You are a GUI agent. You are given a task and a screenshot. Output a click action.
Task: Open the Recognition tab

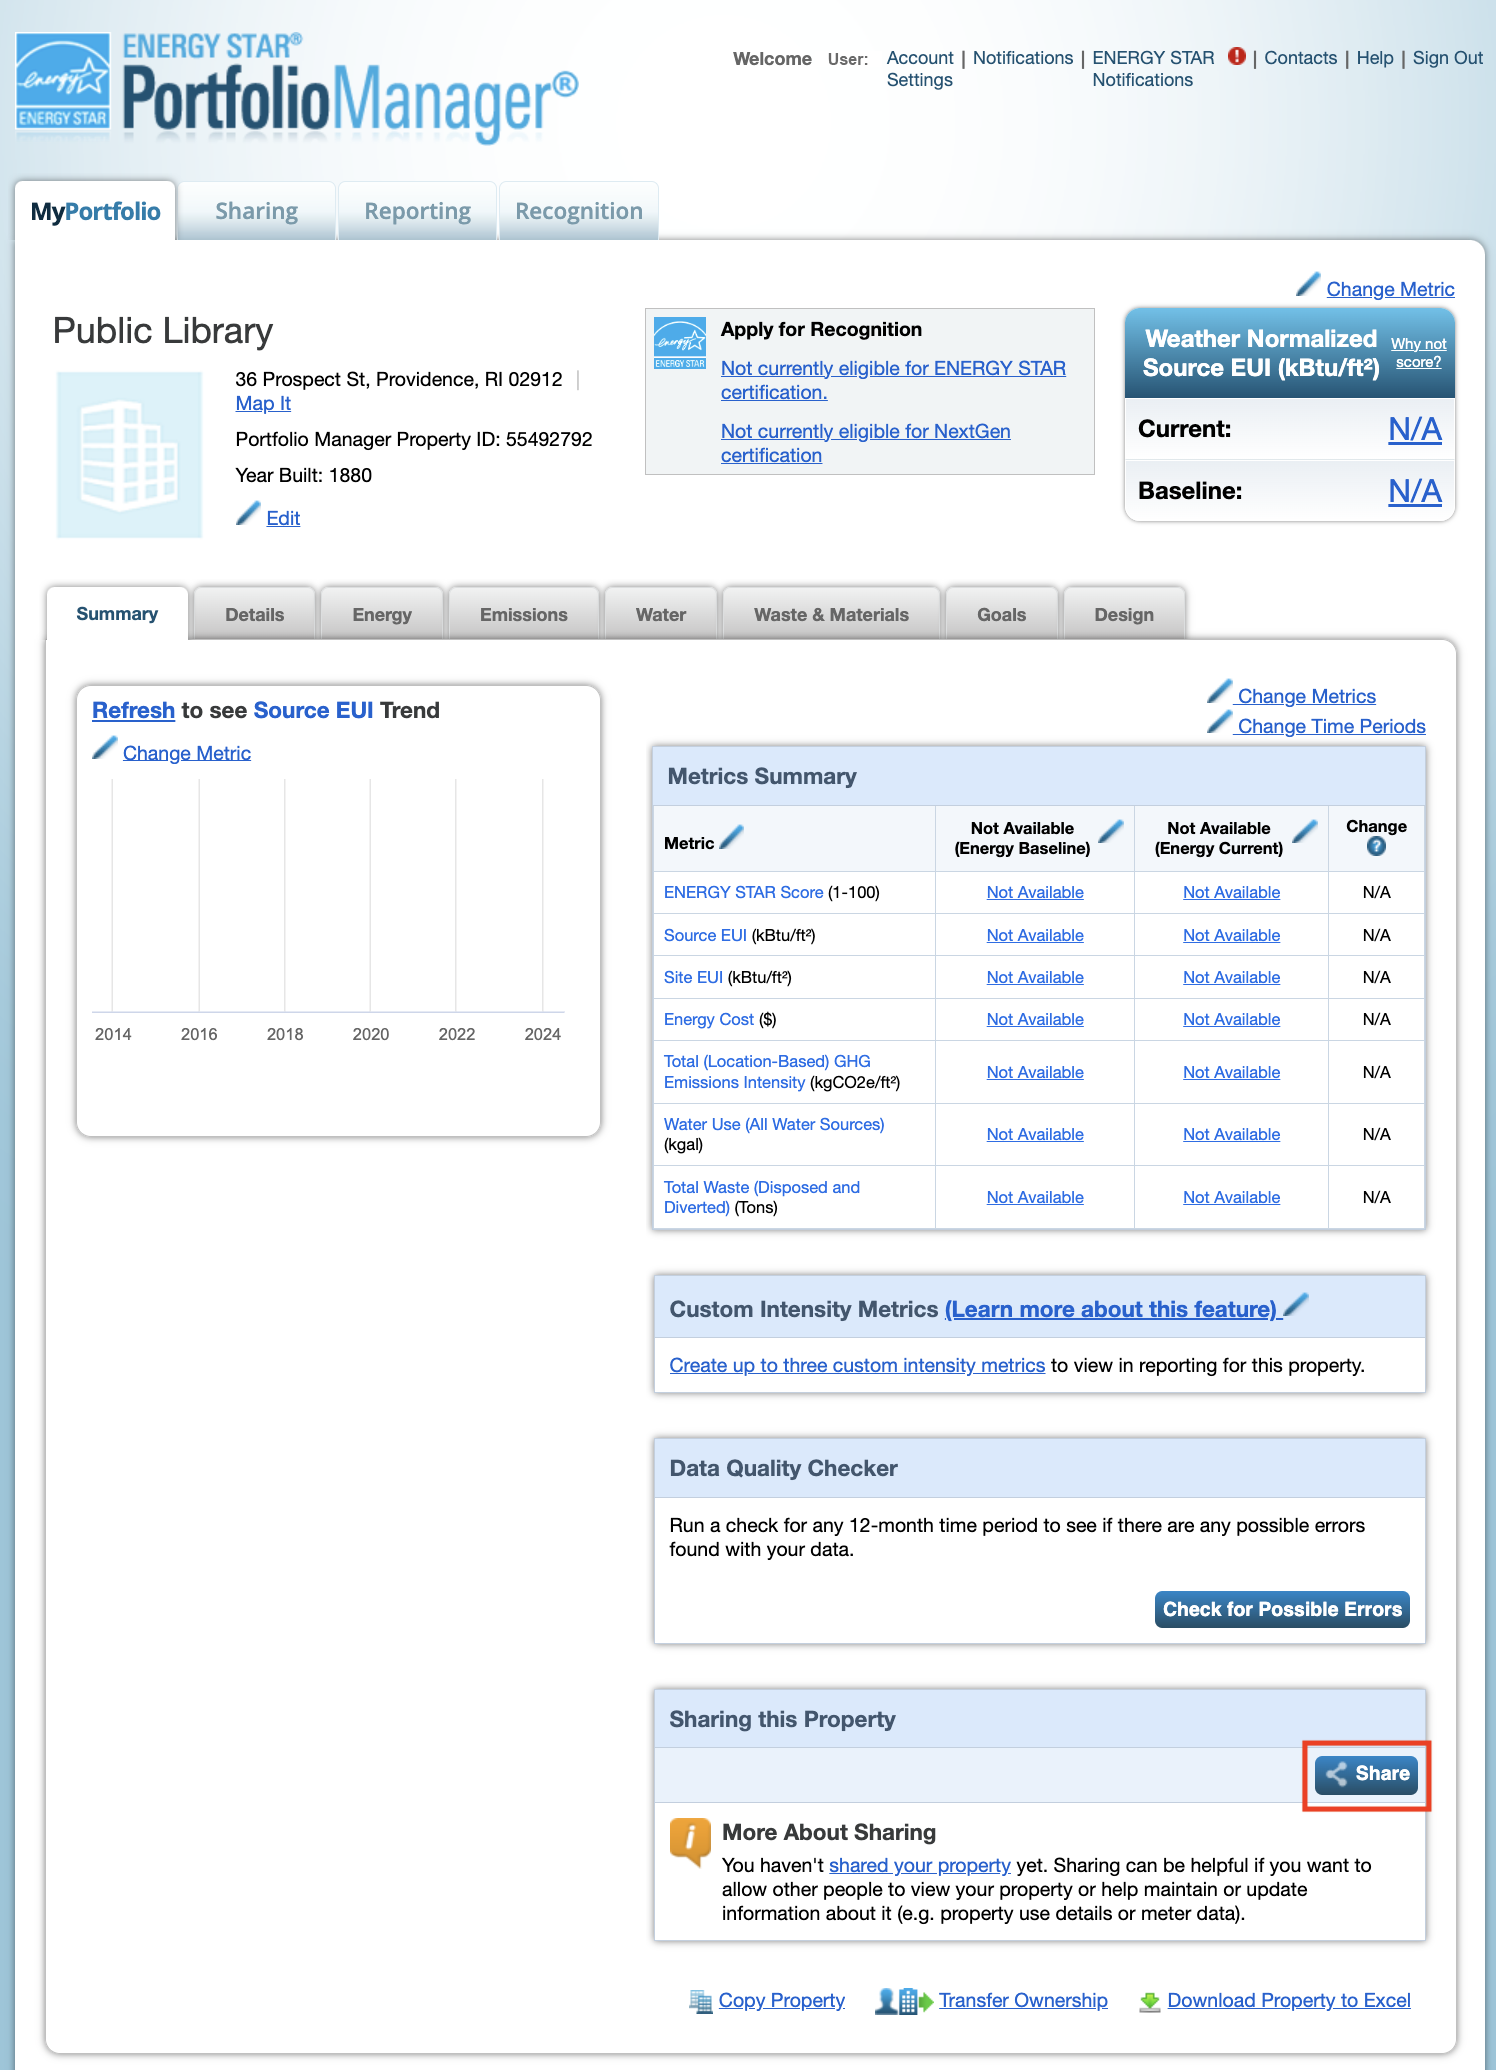[x=578, y=211]
